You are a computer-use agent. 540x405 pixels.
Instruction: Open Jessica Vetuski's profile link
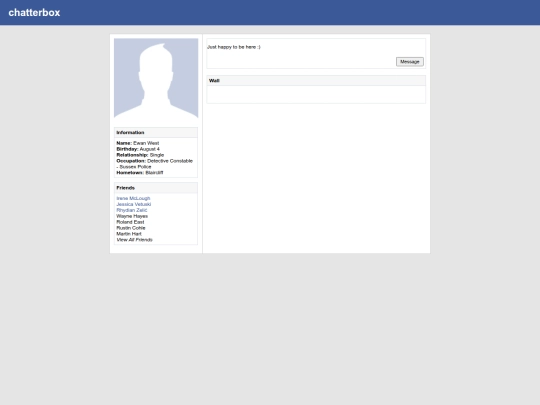134,204
